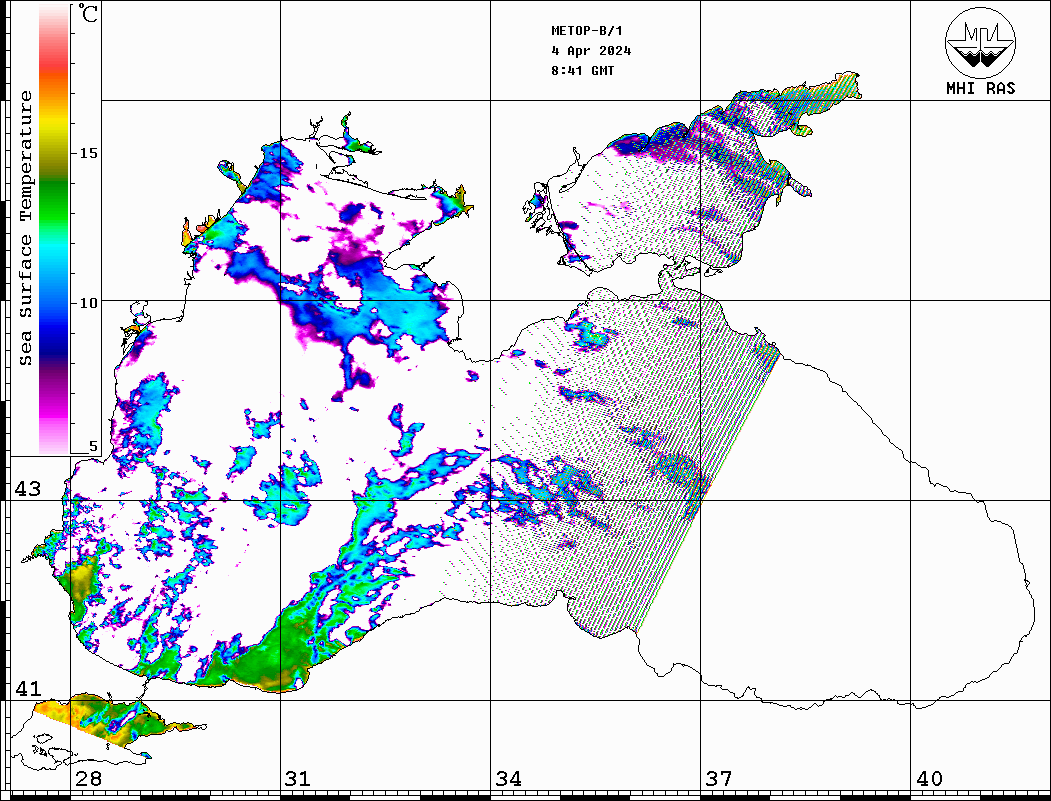
Task: Click latitude label '41' on left axis
Action: [x=28, y=689]
